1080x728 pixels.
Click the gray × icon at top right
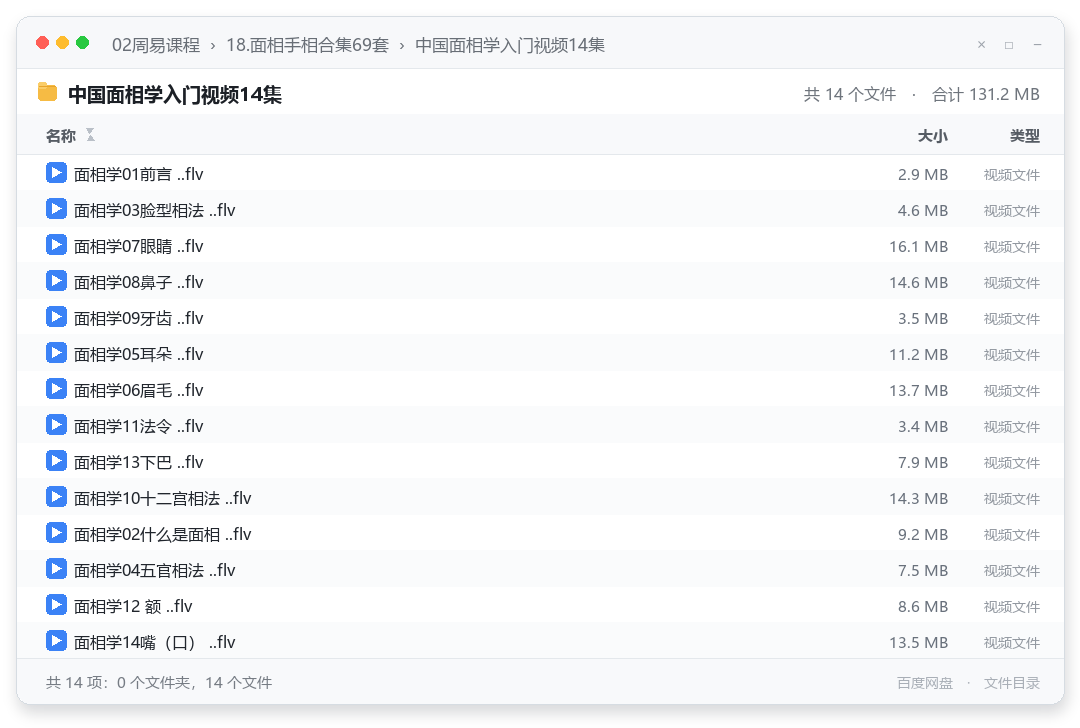(x=982, y=45)
